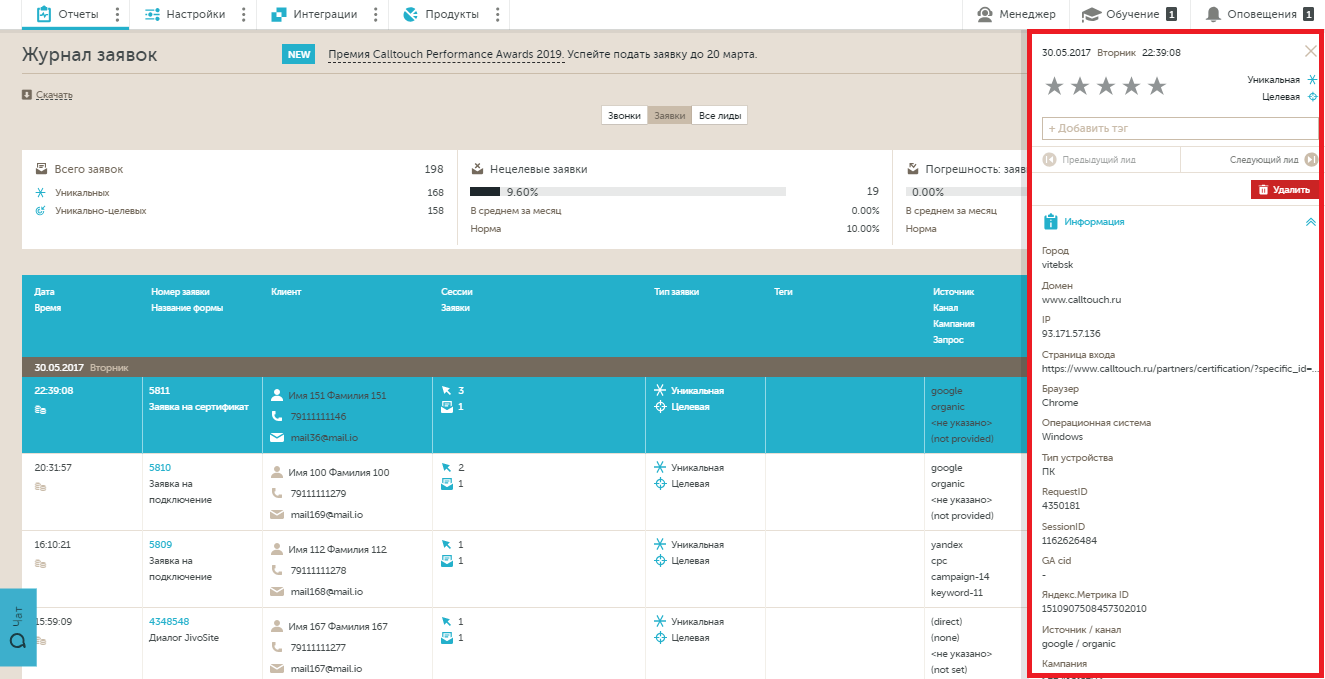
Task: Click the Обучение graduation cap icon
Action: (1091, 14)
